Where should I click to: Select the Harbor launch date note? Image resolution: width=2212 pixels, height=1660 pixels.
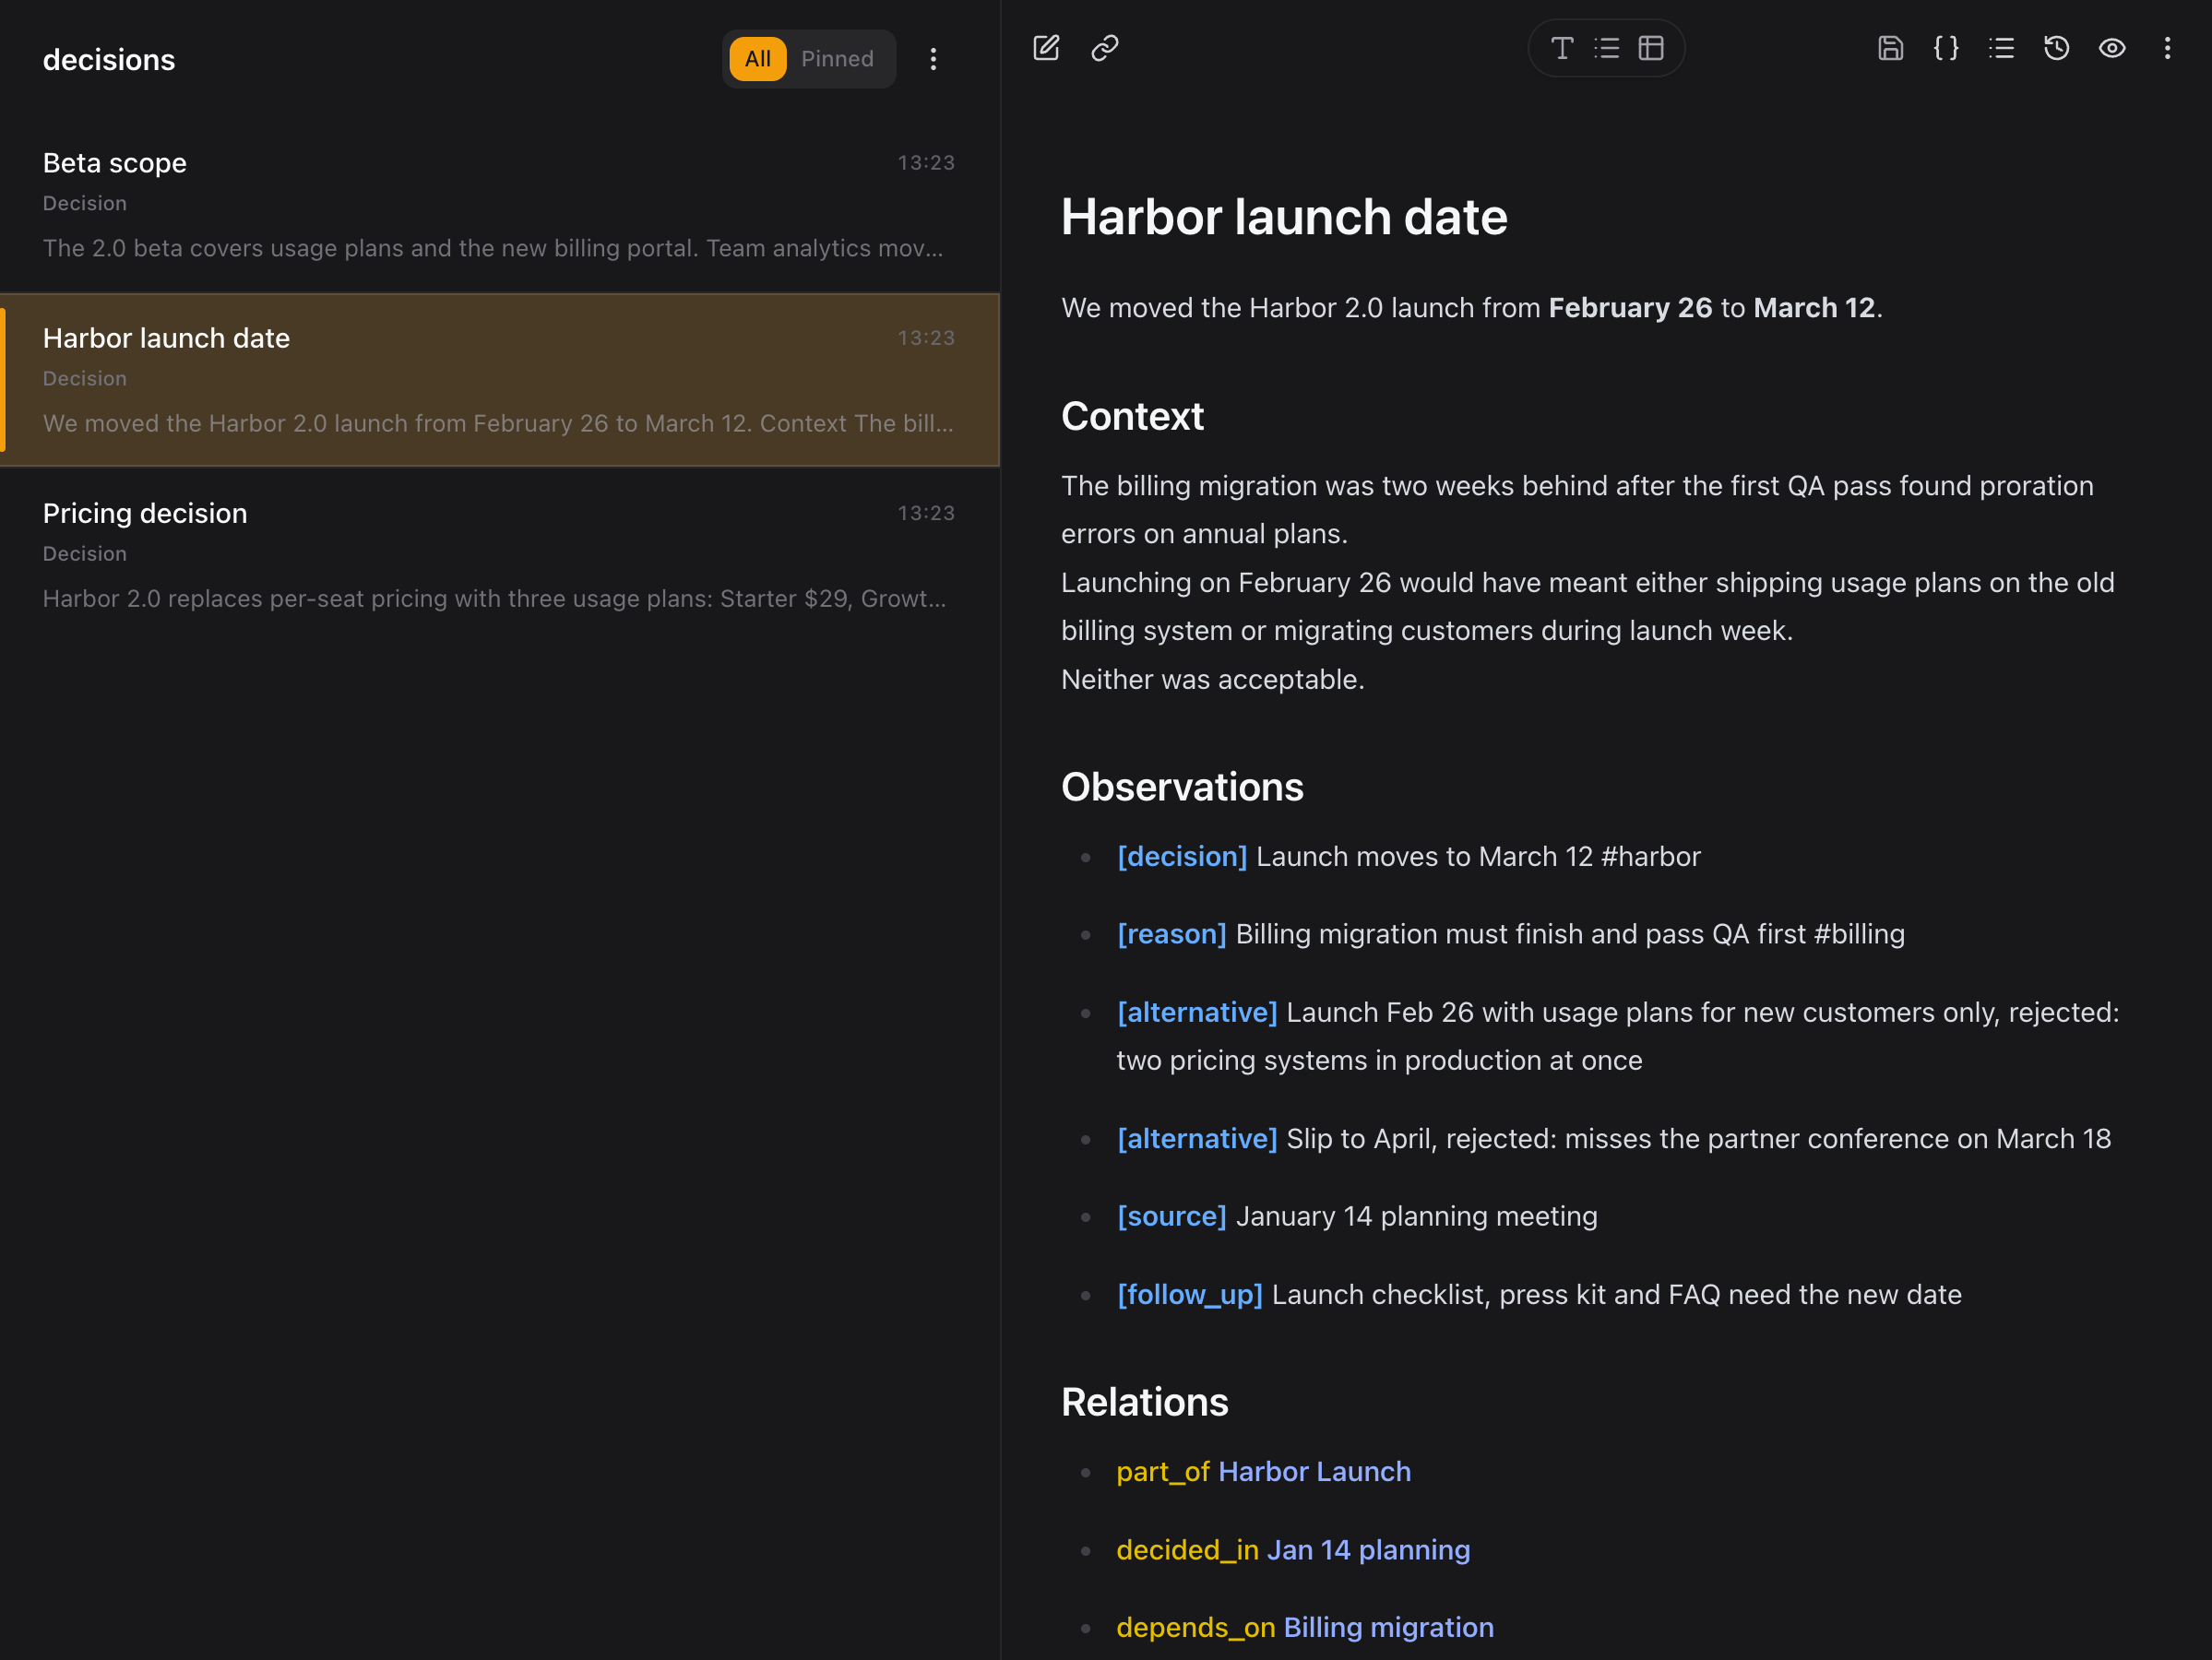(x=500, y=380)
